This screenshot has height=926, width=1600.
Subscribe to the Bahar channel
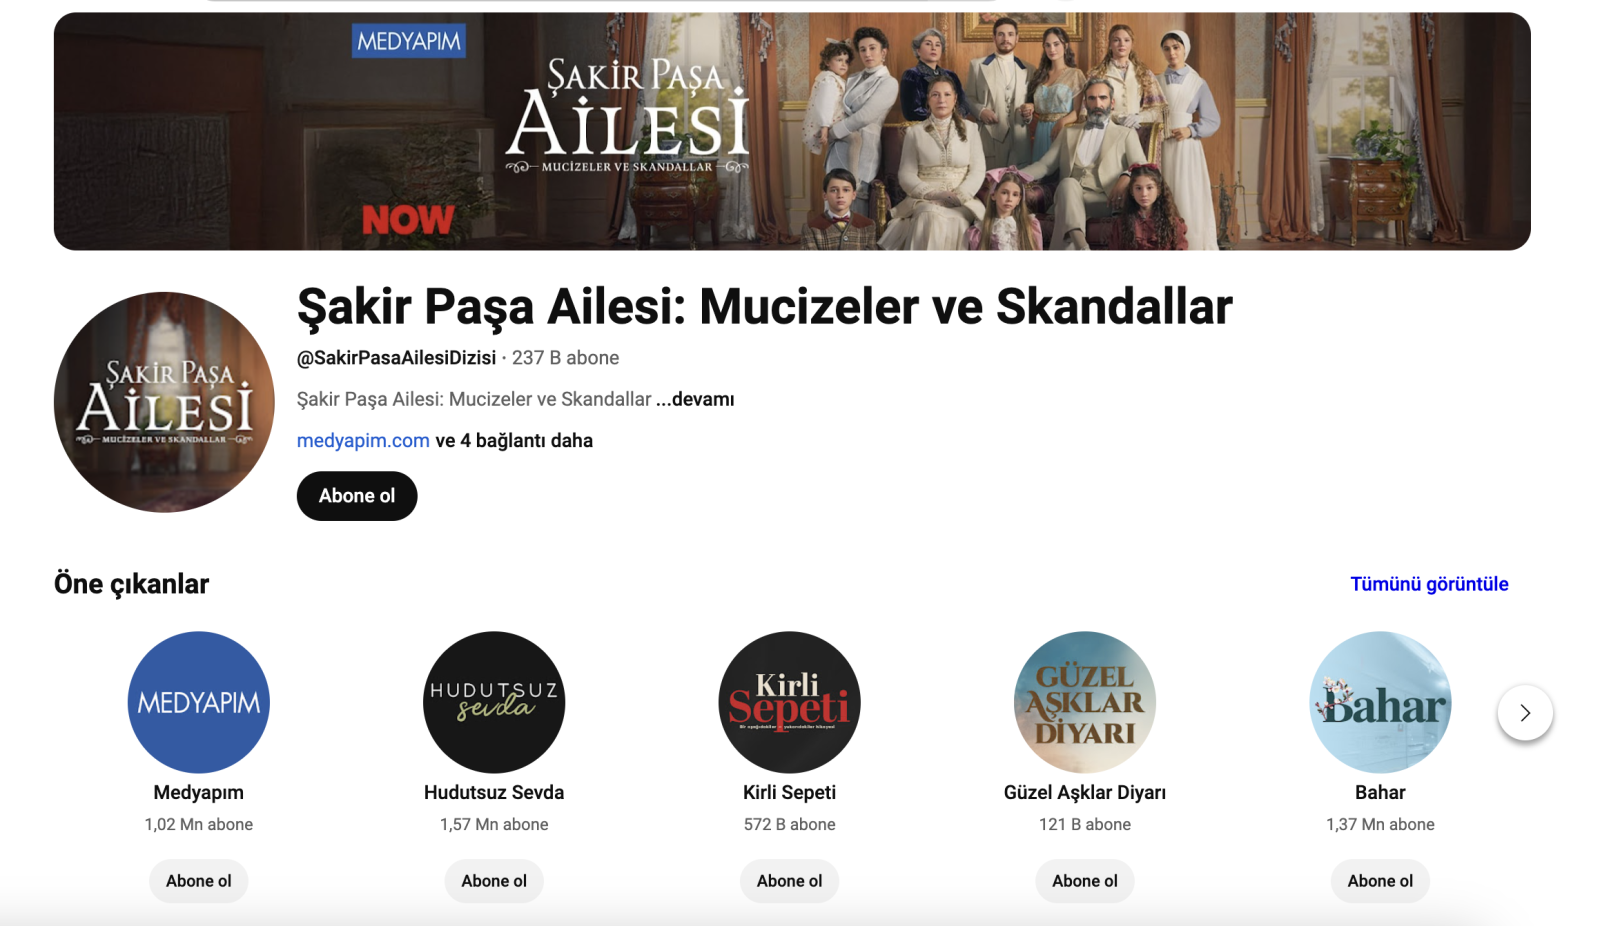(1380, 881)
